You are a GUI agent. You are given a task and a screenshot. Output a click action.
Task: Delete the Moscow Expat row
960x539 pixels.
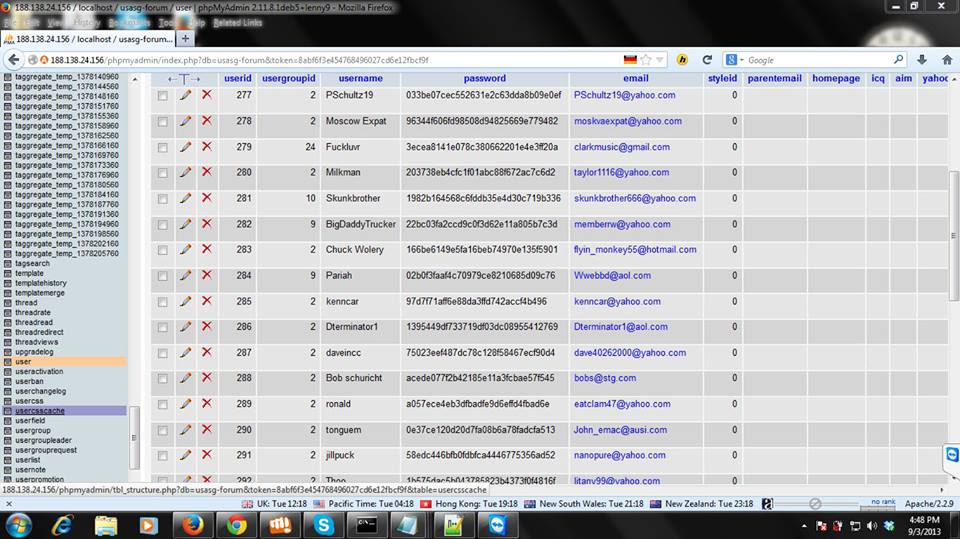click(x=207, y=121)
